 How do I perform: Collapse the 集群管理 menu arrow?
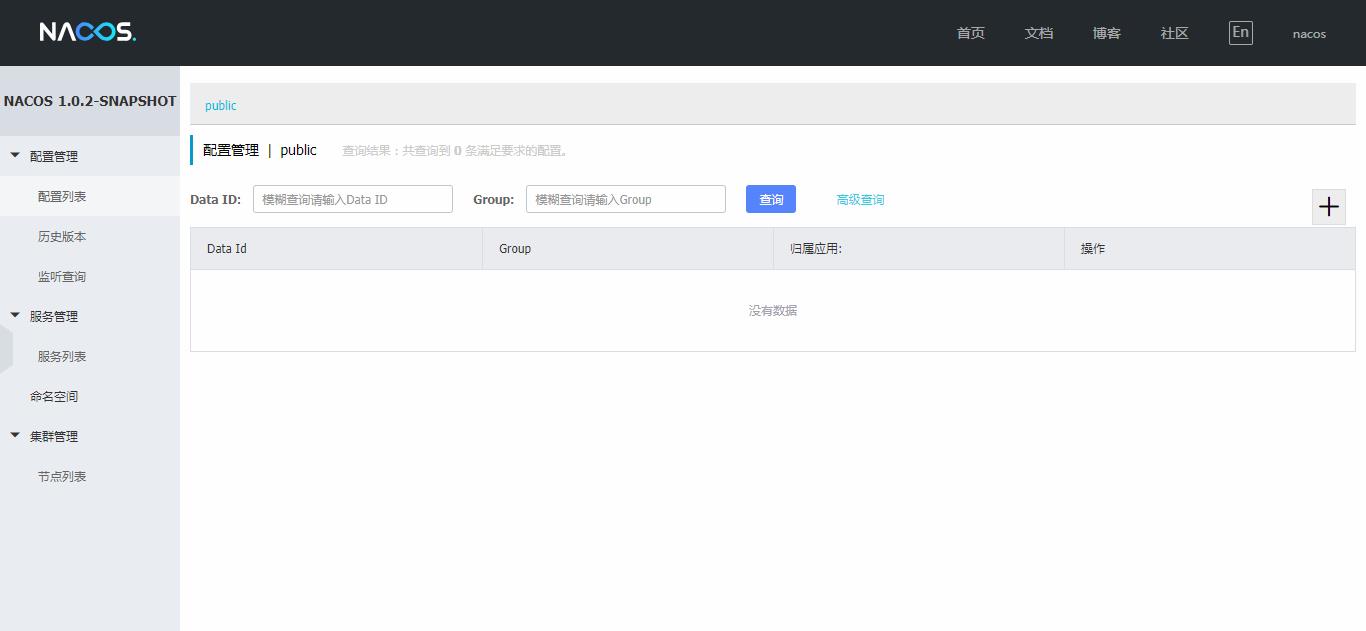(15, 436)
